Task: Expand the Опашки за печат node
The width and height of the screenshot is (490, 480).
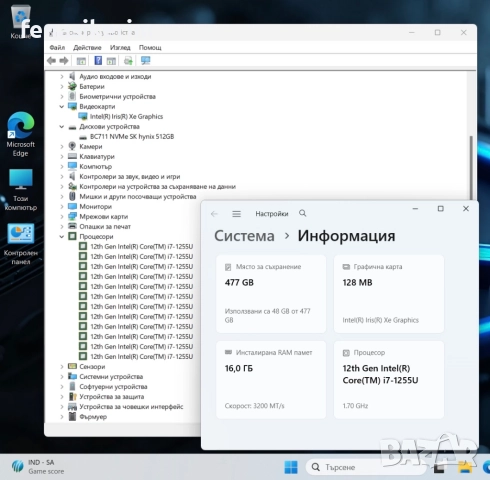Action: tap(62, 226)
